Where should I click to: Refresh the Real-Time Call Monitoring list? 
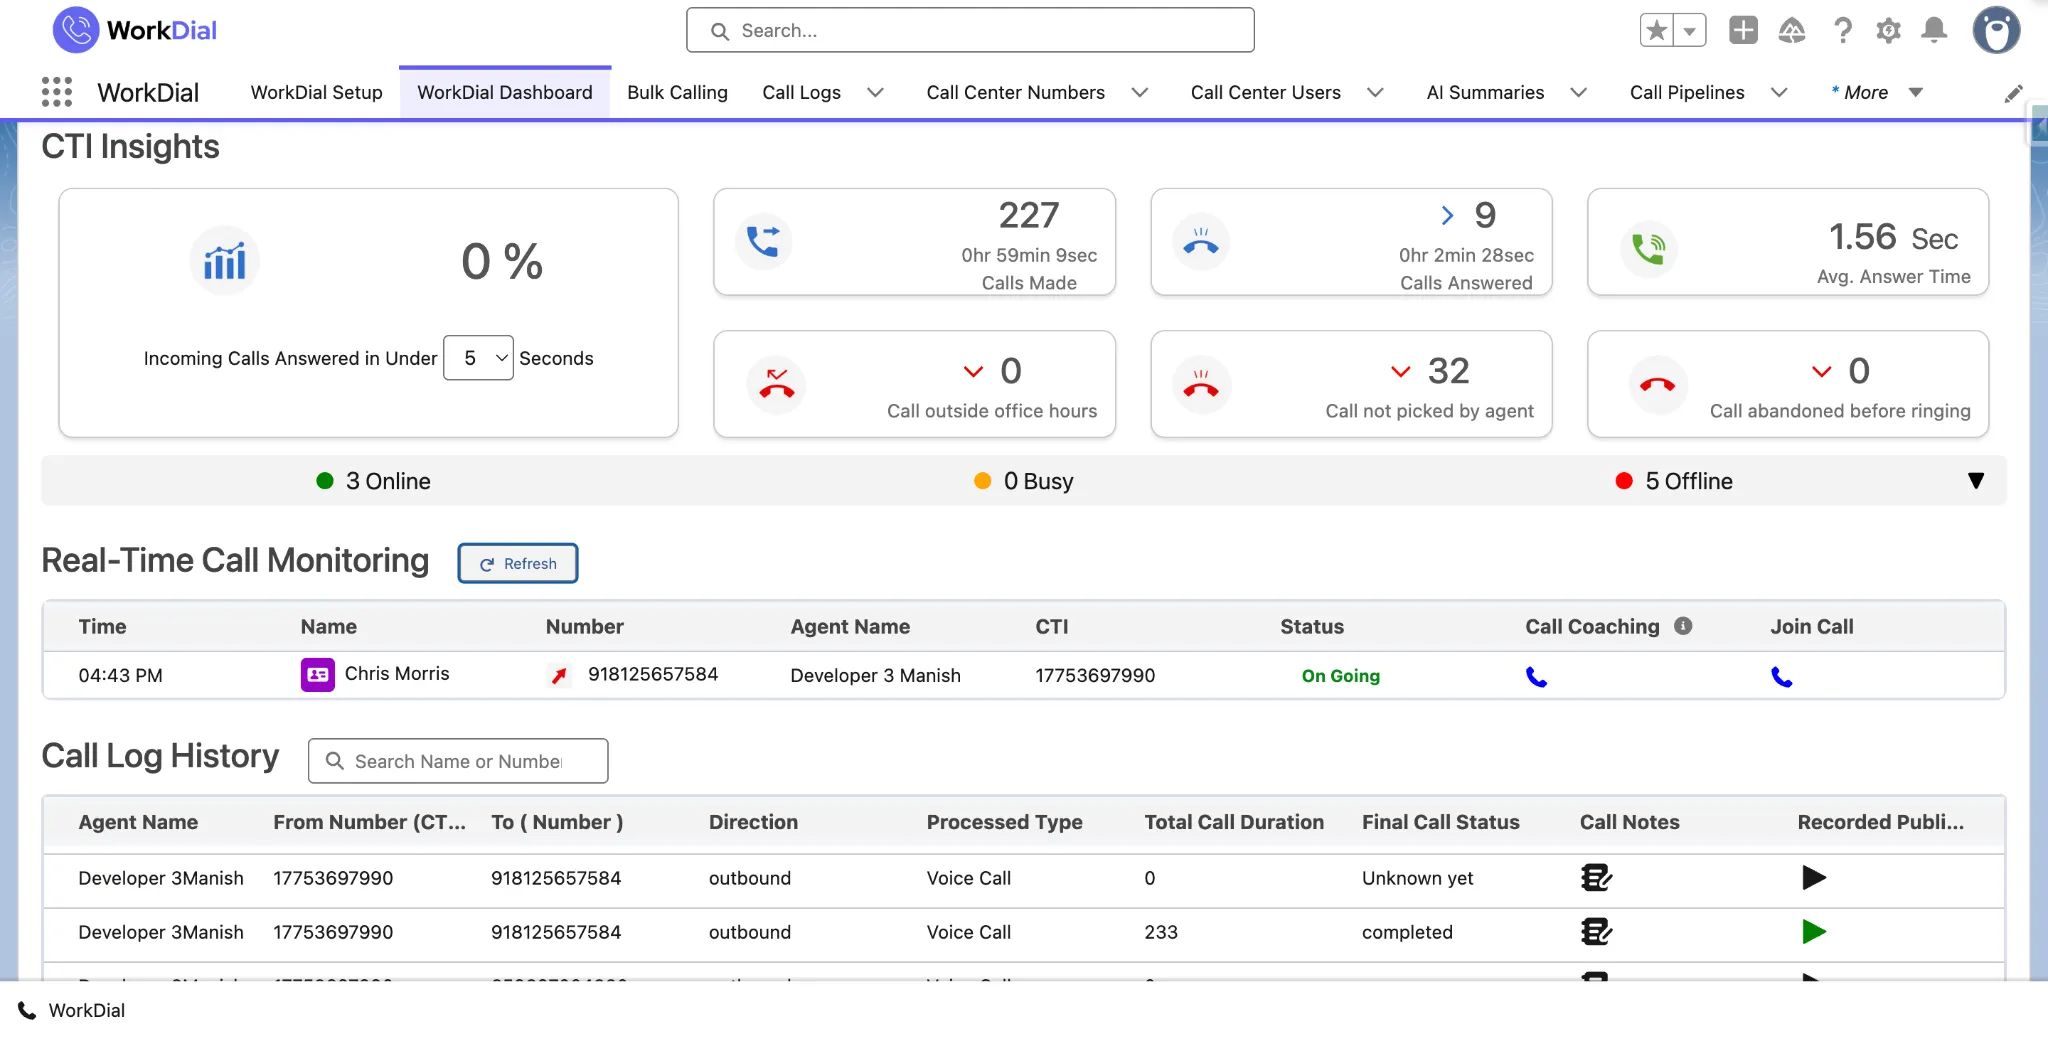point(518,563)
